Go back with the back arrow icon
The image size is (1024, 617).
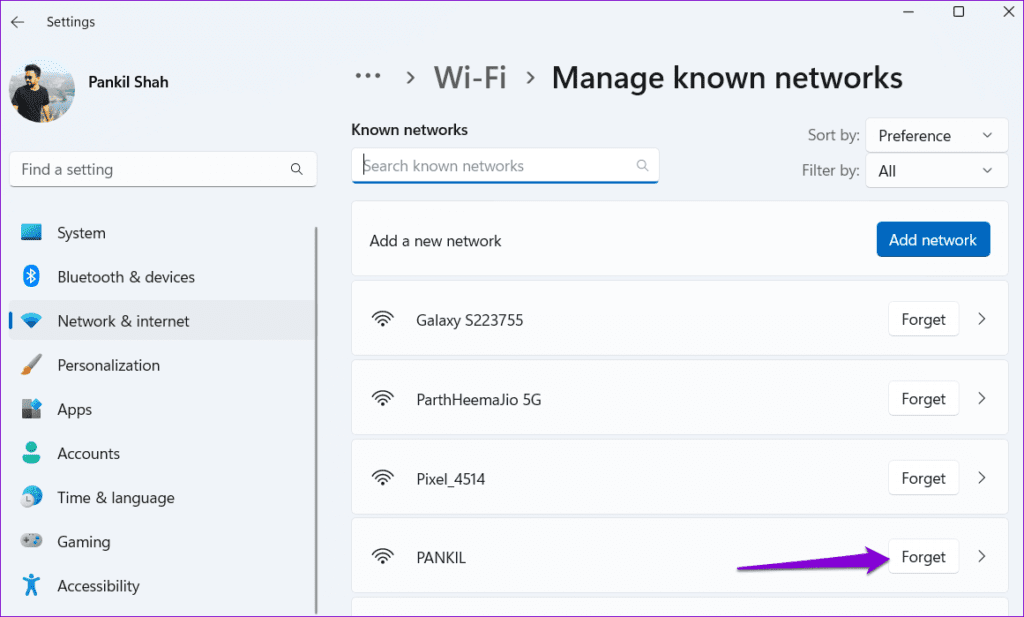point(18,22)
